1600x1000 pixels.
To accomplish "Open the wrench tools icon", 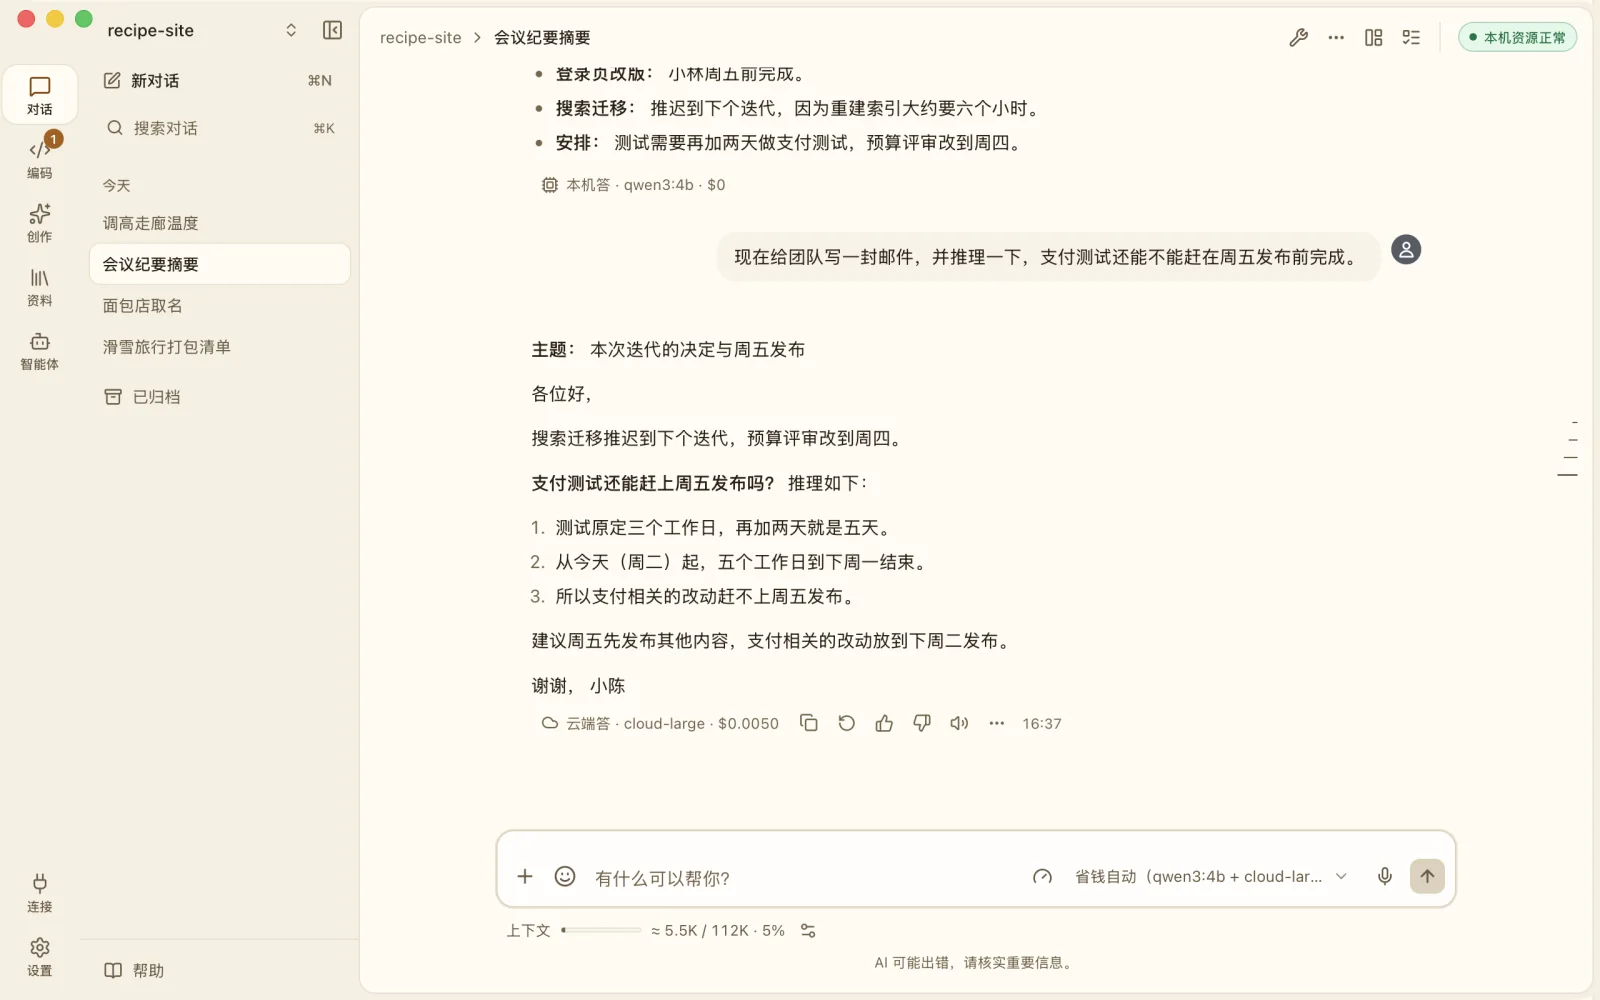I will pyautogui.click(x=1298, y=38).
